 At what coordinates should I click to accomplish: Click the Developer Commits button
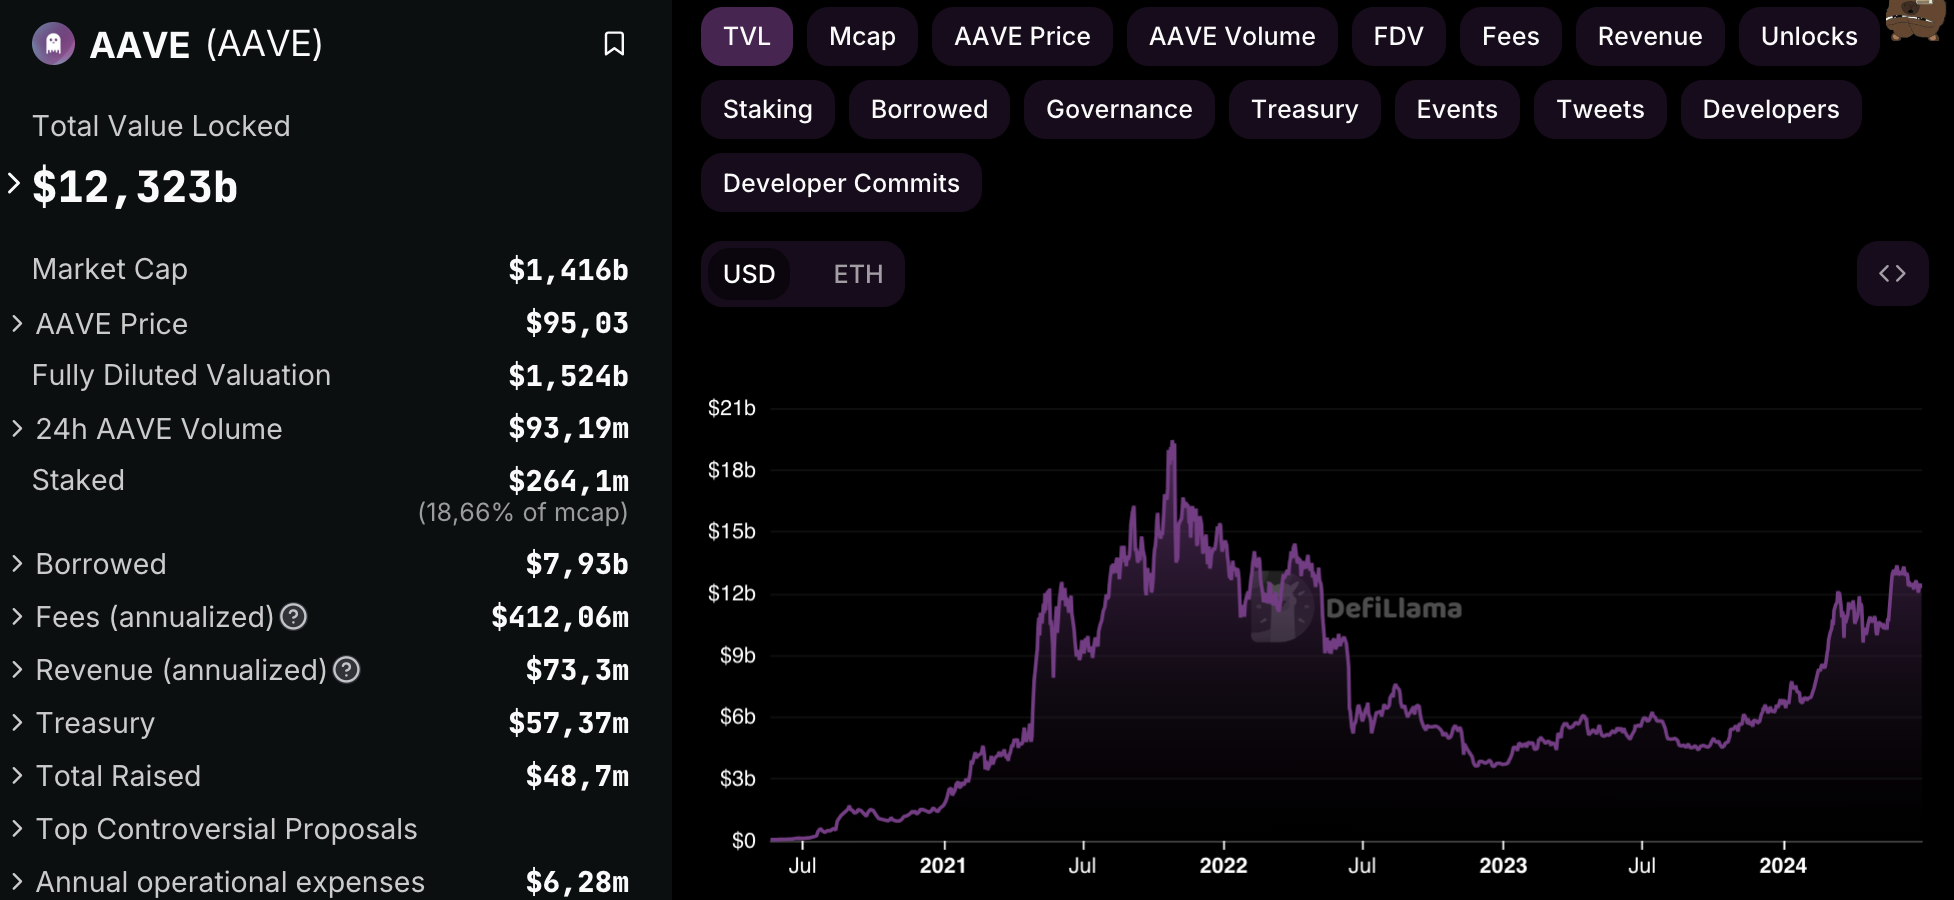coord(841,183)
